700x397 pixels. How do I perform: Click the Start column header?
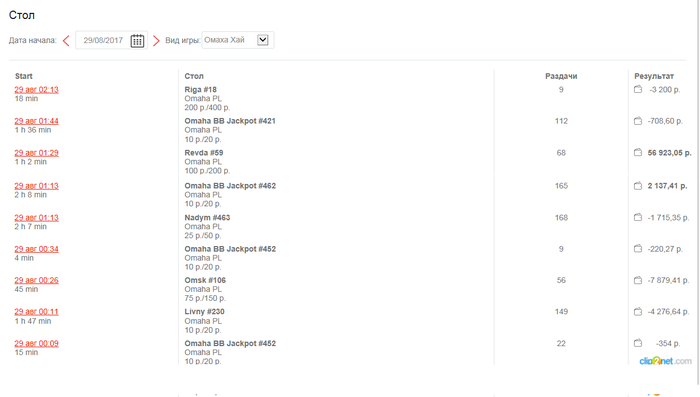coord(24,76)
